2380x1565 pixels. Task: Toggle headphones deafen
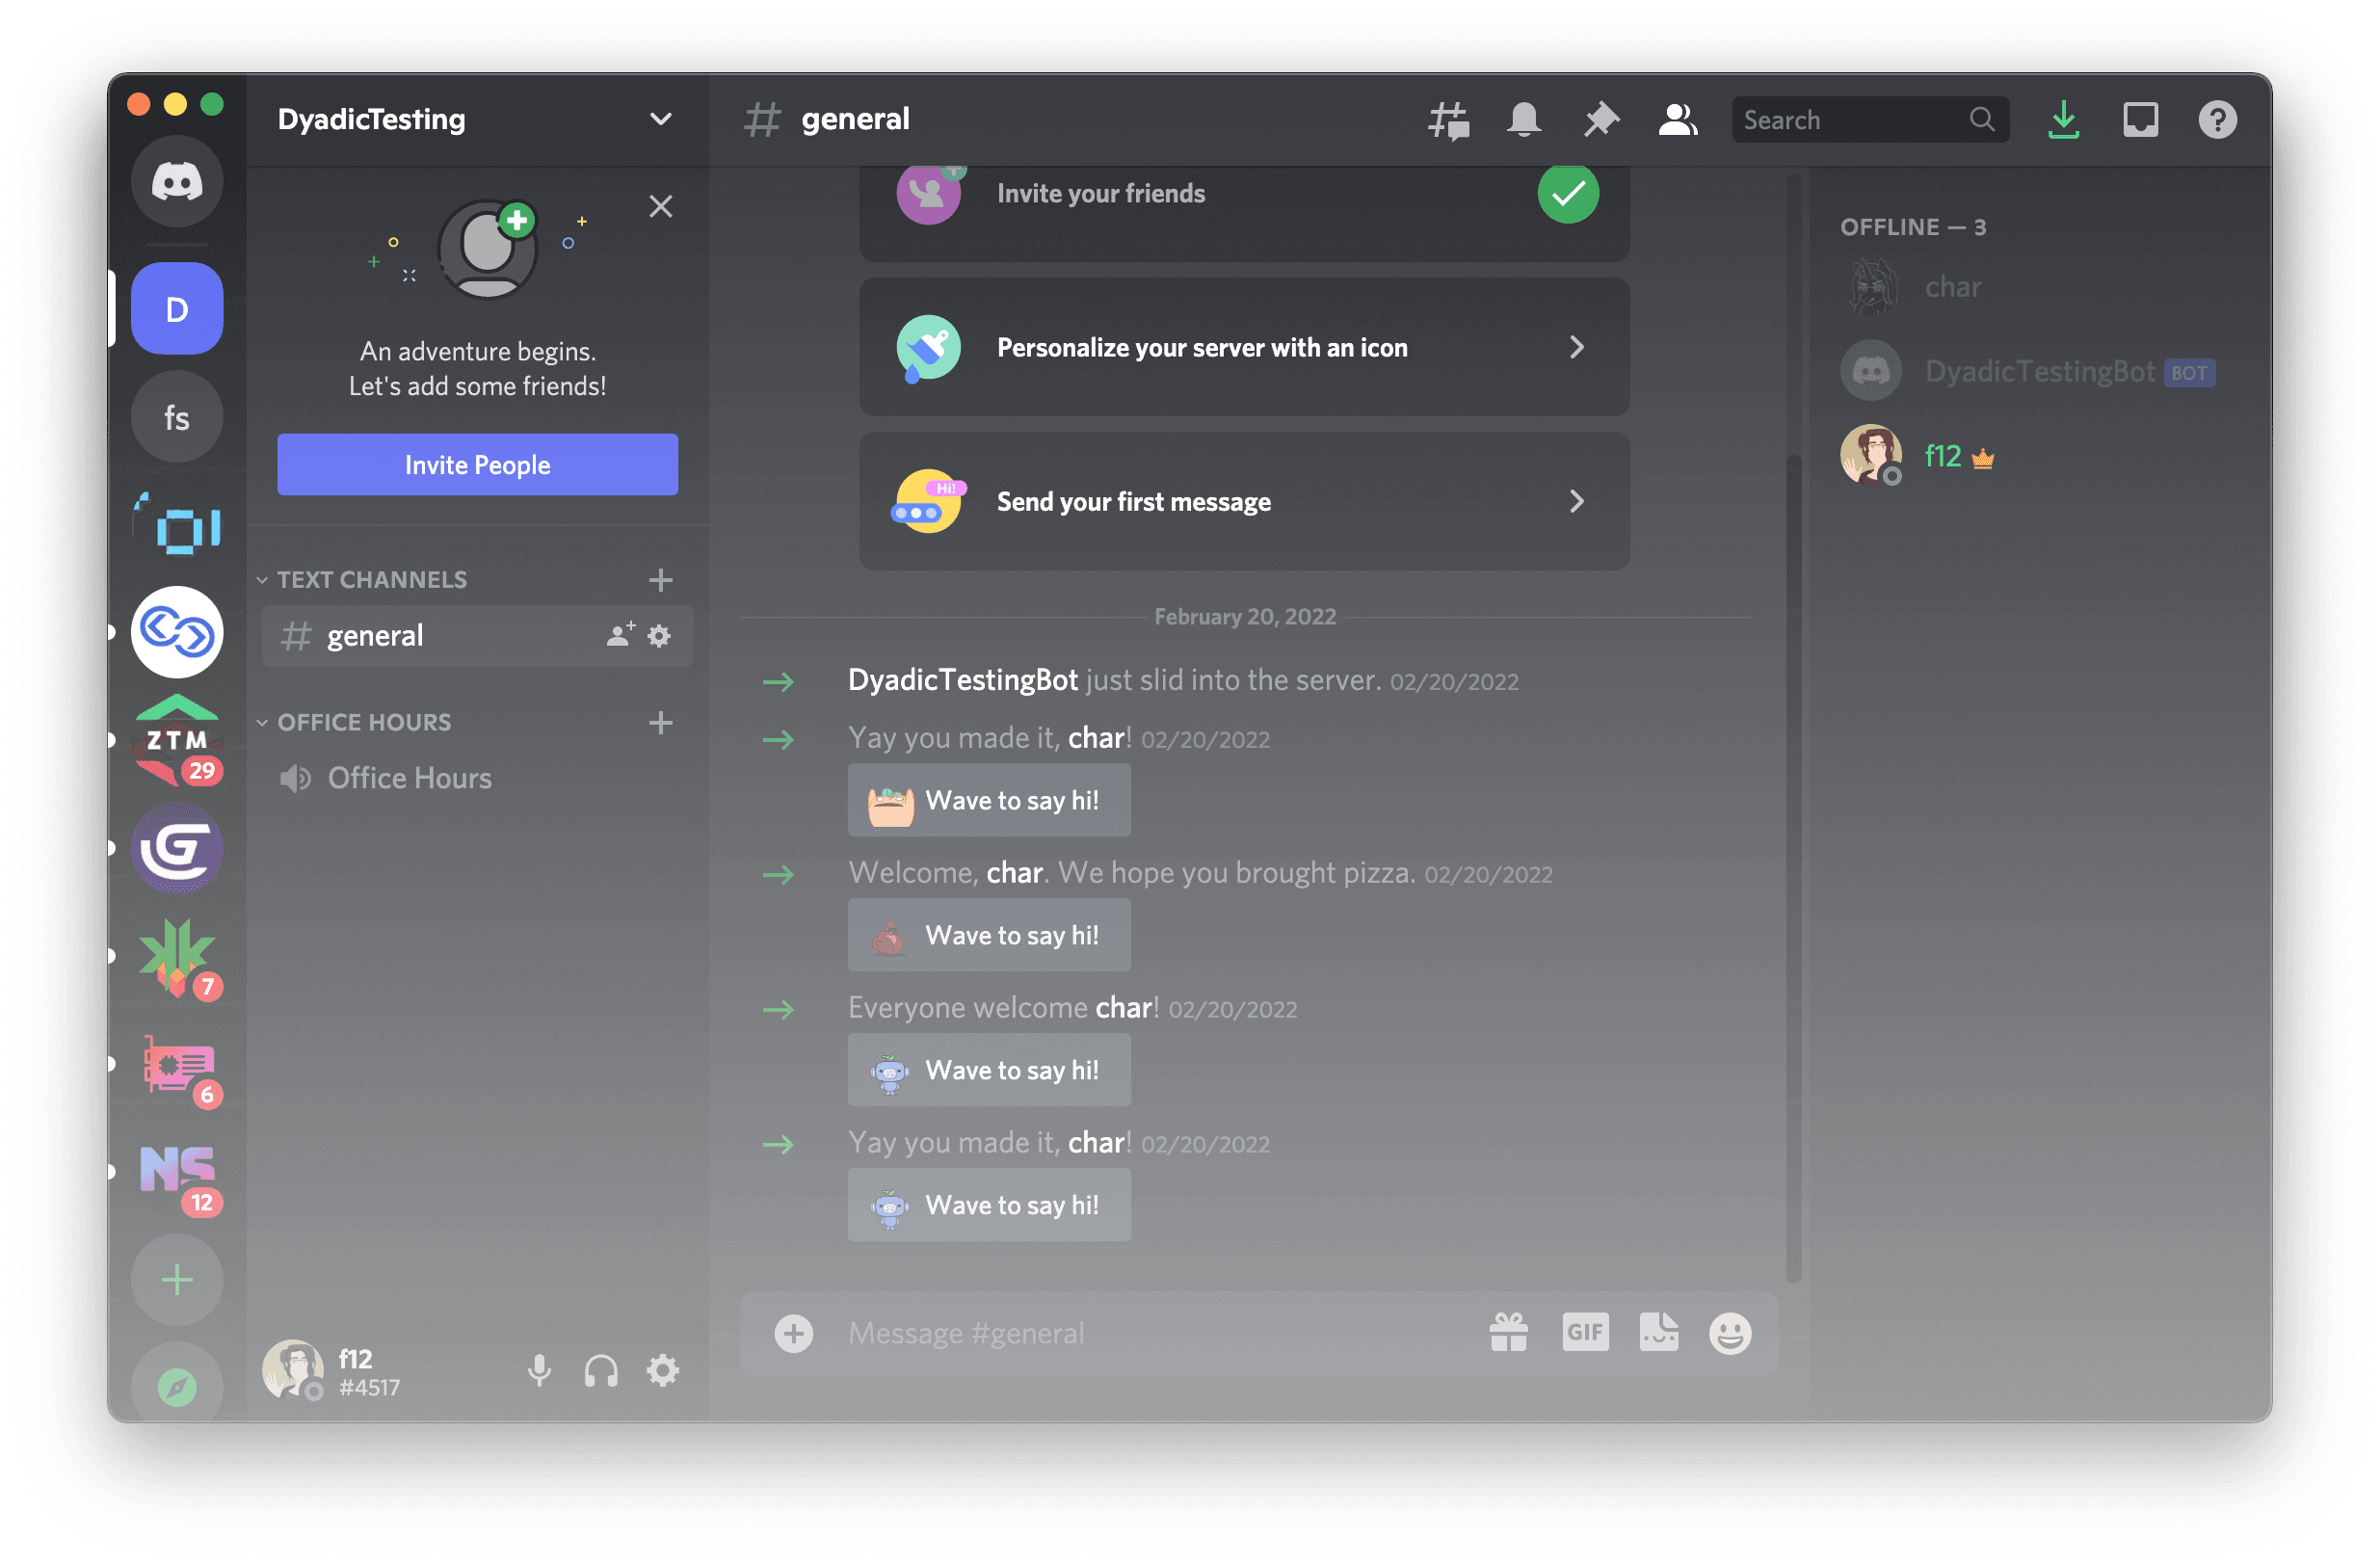[x=601, y=1371]
